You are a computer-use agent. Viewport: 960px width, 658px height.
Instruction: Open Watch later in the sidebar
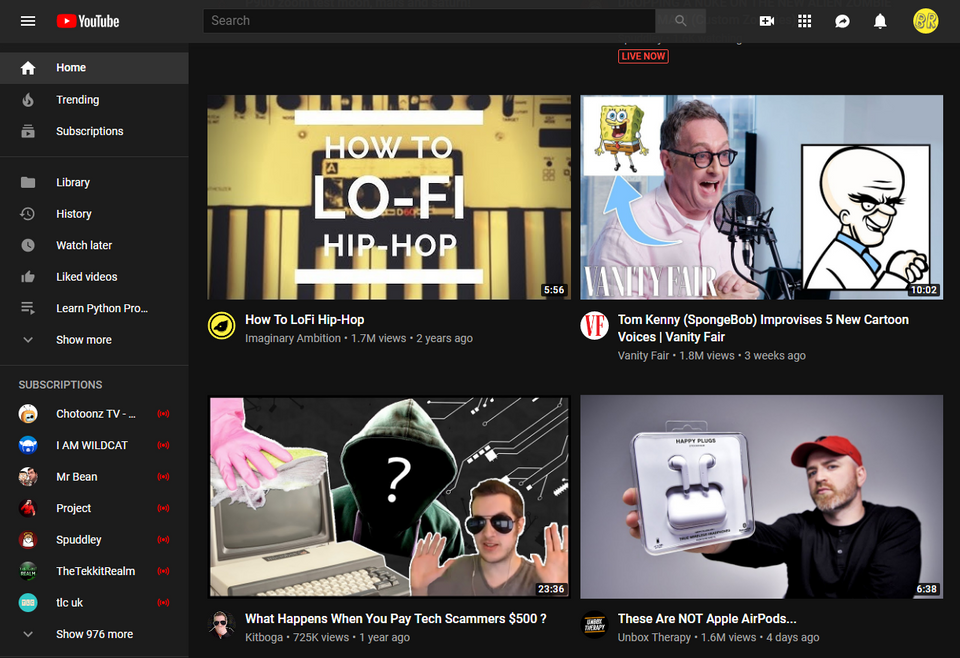(x=94, y=245)
